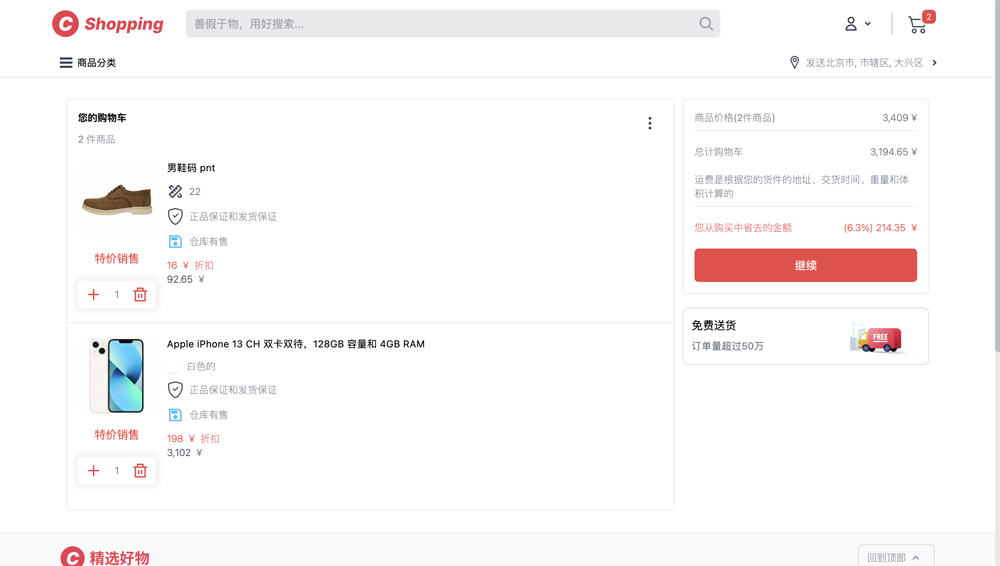
Task: Delete iPhone 13 from cart
Action: (x=140, y=470)
